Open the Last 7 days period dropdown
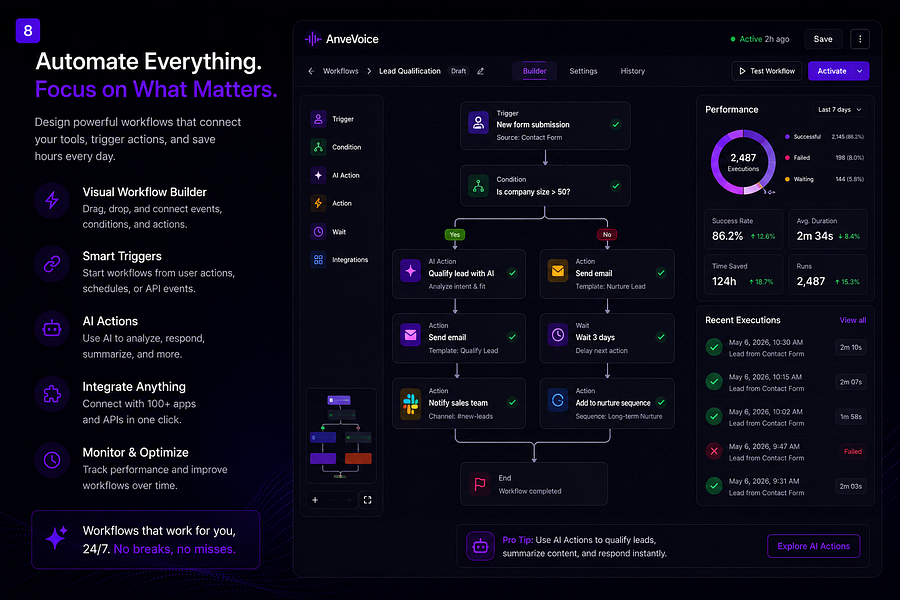Viewport: 900px width, 600px height. [x=839, y=110]
